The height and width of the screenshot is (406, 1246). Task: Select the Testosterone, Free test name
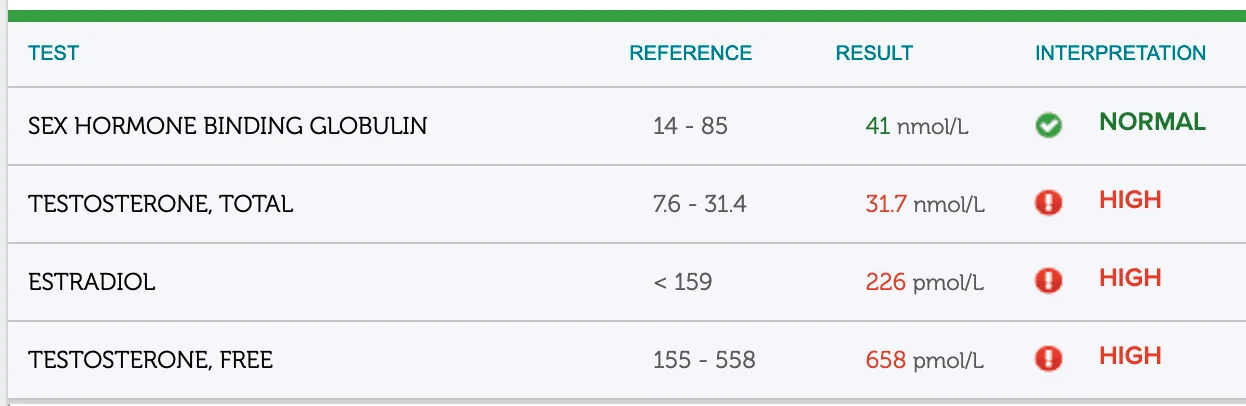(x=150, y=360)
